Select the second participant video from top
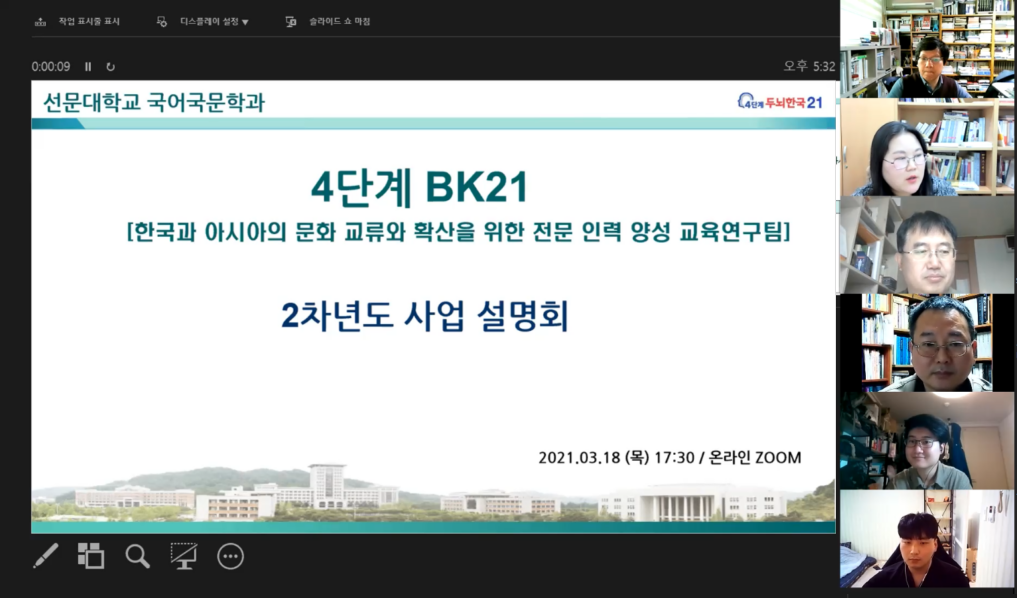Viewport: 1017px width, 598px height. [927, 147]
